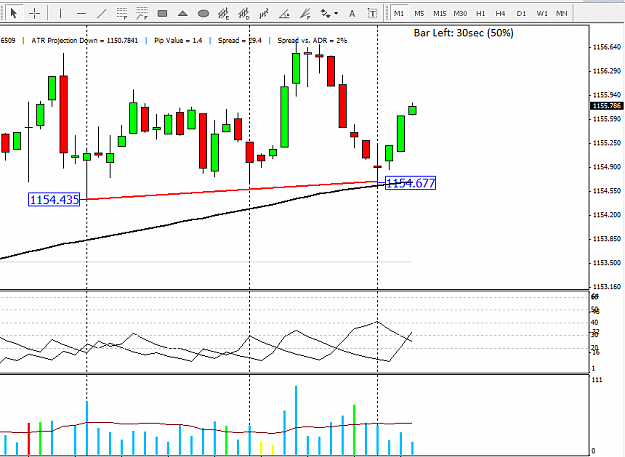
Task: Pick the triangle shape tool
Action: tap(183, 14)
